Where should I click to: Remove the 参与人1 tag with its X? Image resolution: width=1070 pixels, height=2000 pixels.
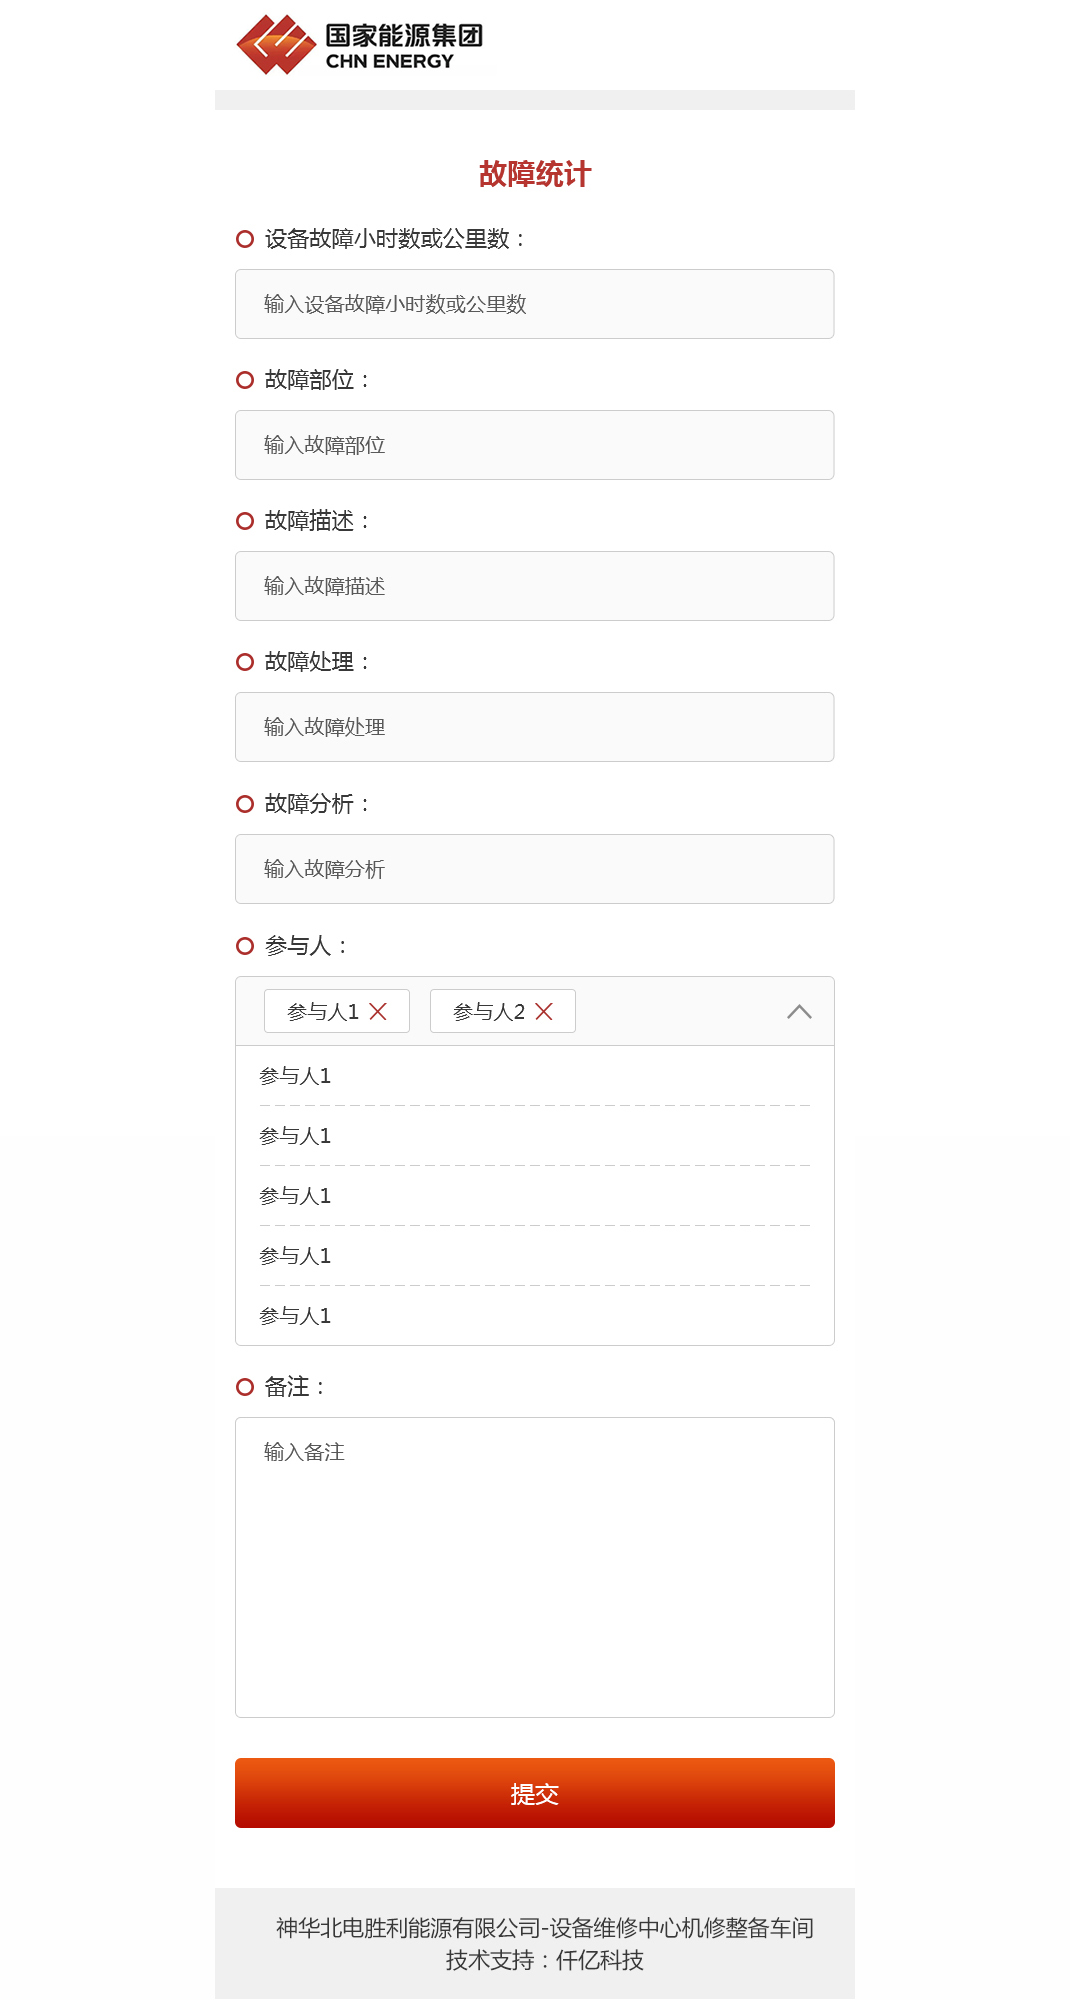(378, 1011)
